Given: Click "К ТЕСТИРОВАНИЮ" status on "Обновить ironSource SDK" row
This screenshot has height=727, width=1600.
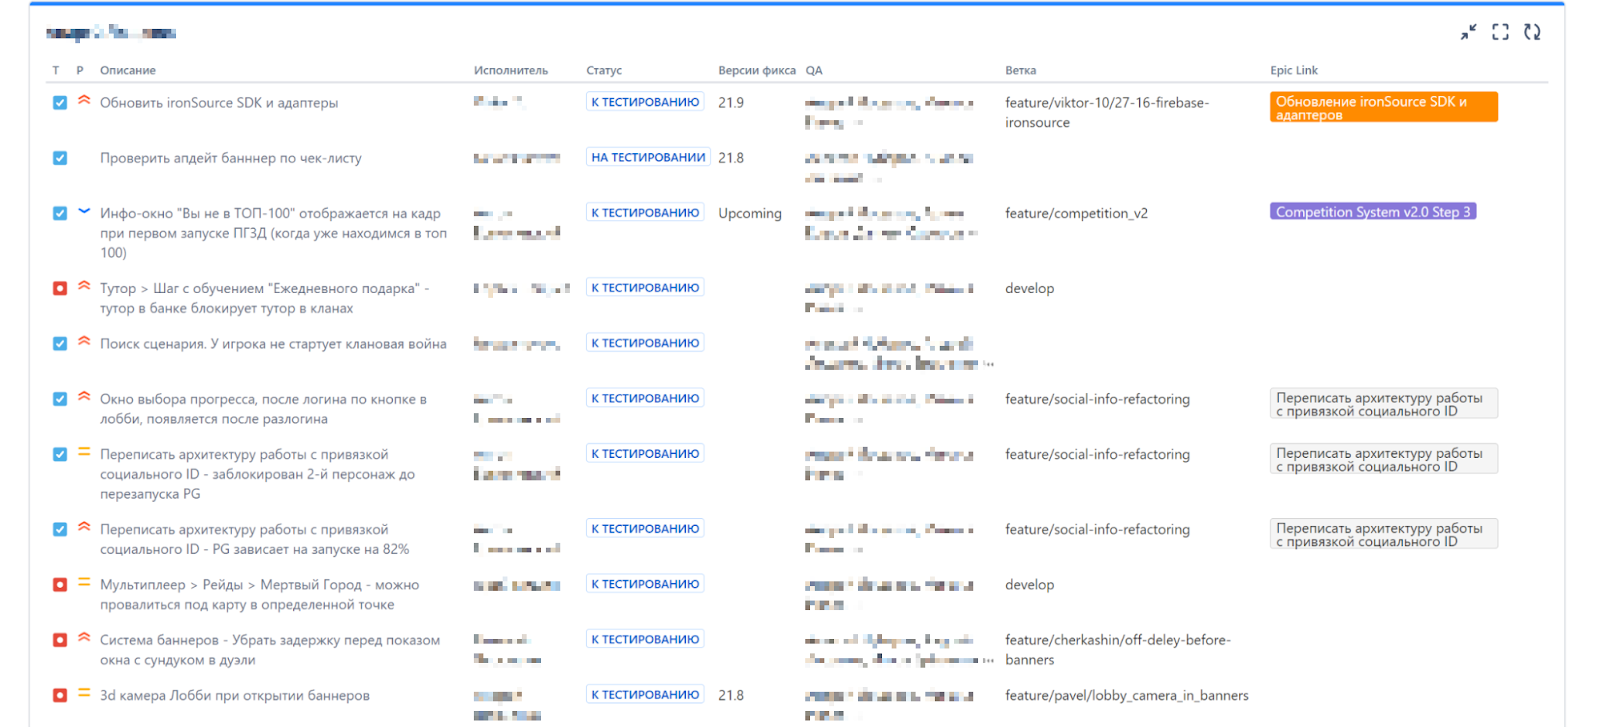Looking at the screenshot, I should click(x=645, y=102).
